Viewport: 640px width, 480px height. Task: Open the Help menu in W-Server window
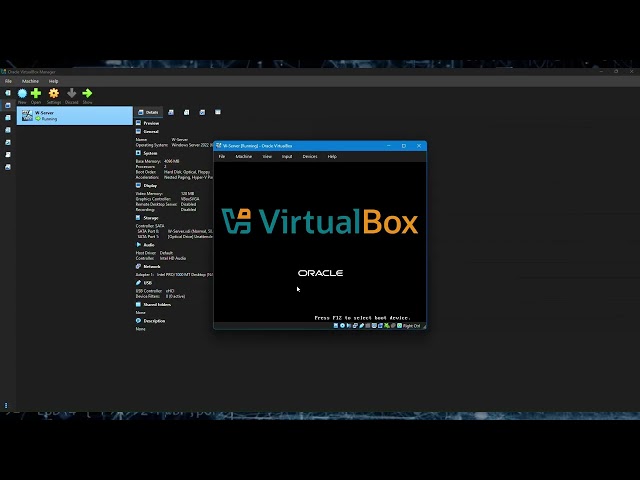(332, 156)
